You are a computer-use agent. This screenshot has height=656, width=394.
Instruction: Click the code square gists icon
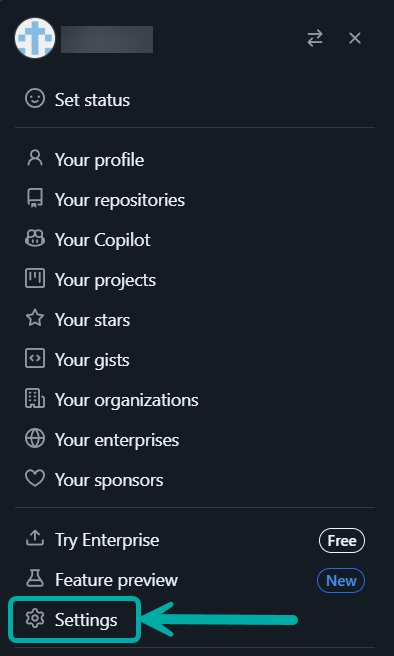coord(35,358)
